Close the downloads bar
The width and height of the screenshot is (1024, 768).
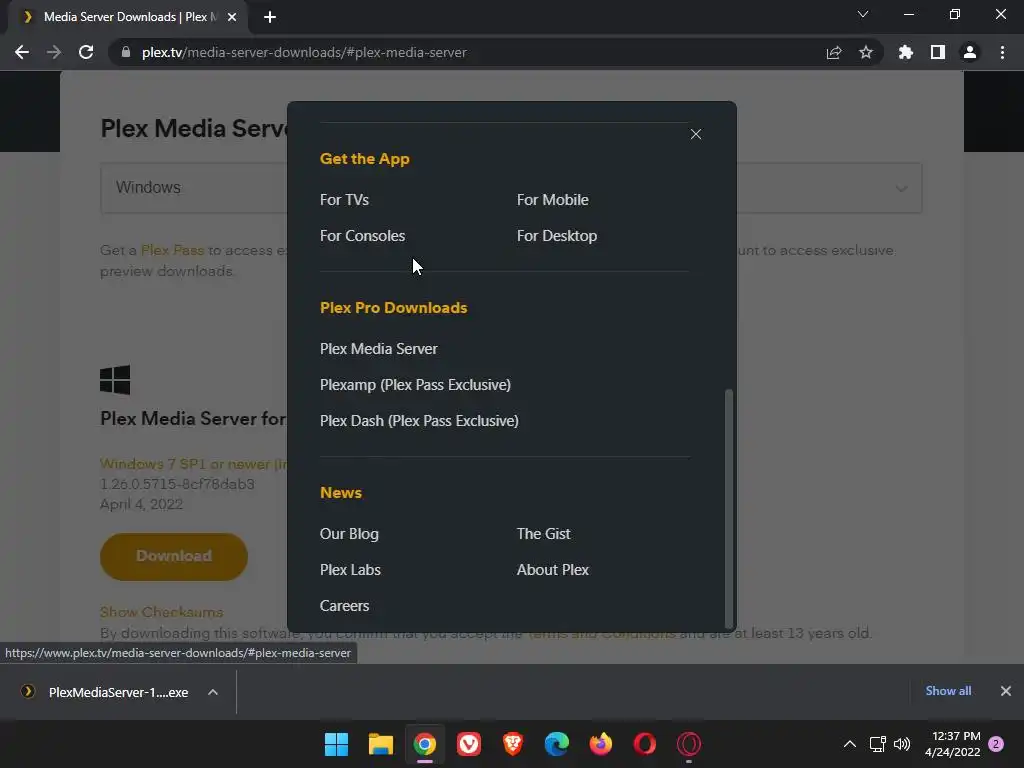1006,691
